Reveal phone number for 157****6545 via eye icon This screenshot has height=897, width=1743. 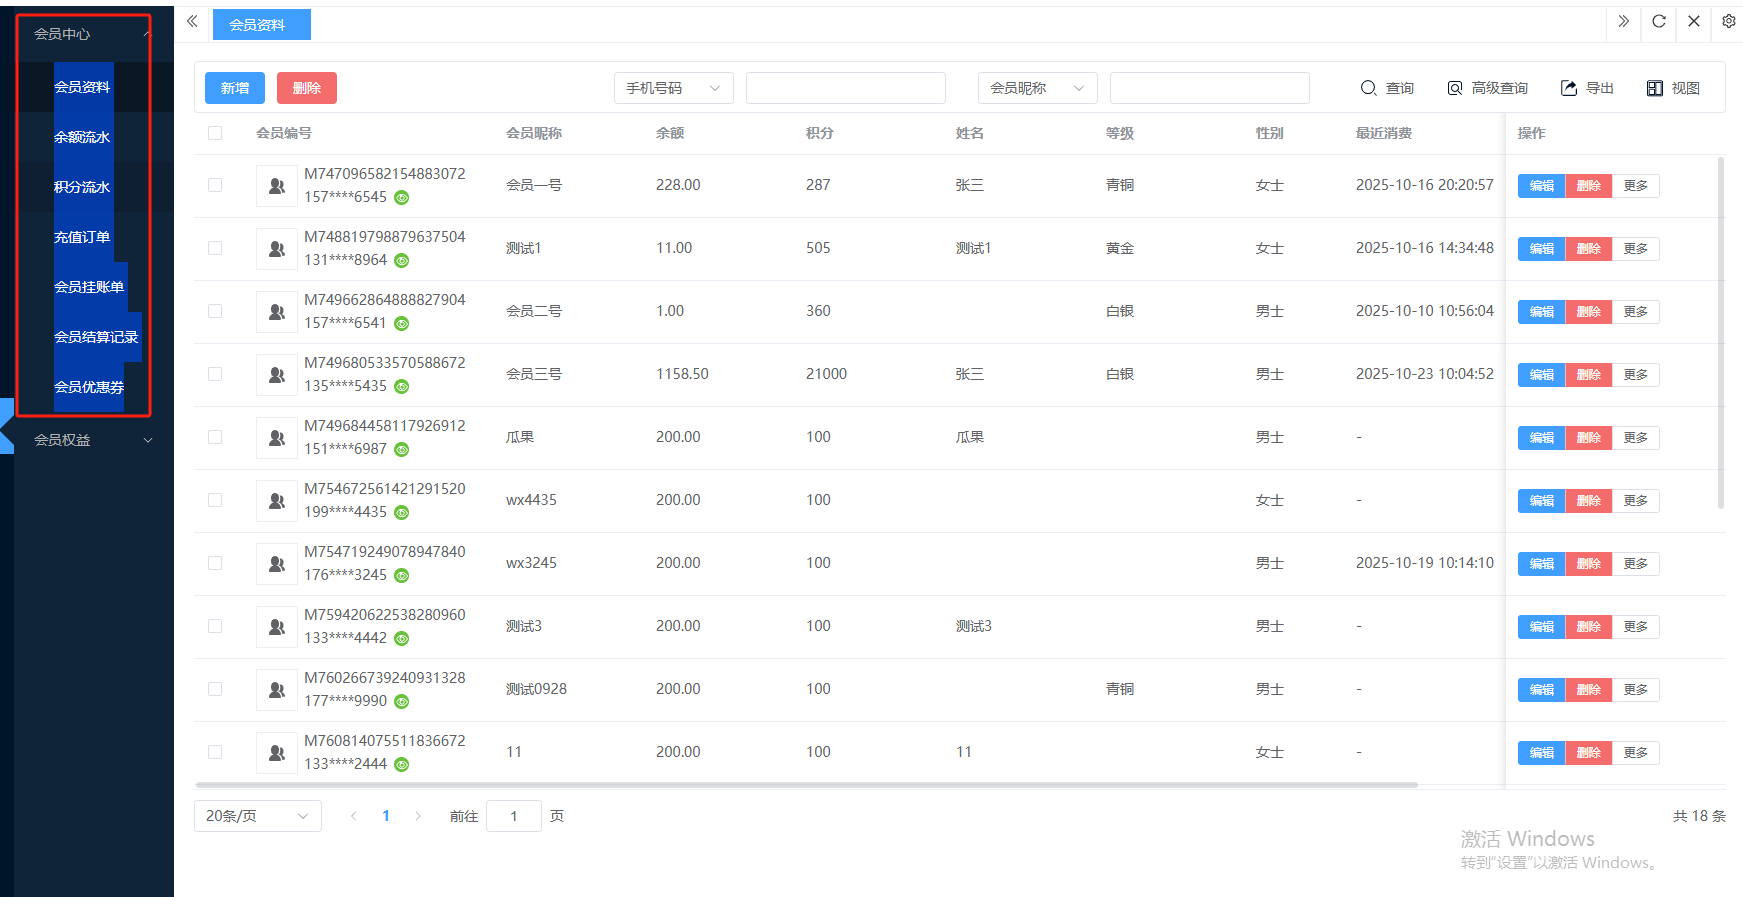(401, 198)
